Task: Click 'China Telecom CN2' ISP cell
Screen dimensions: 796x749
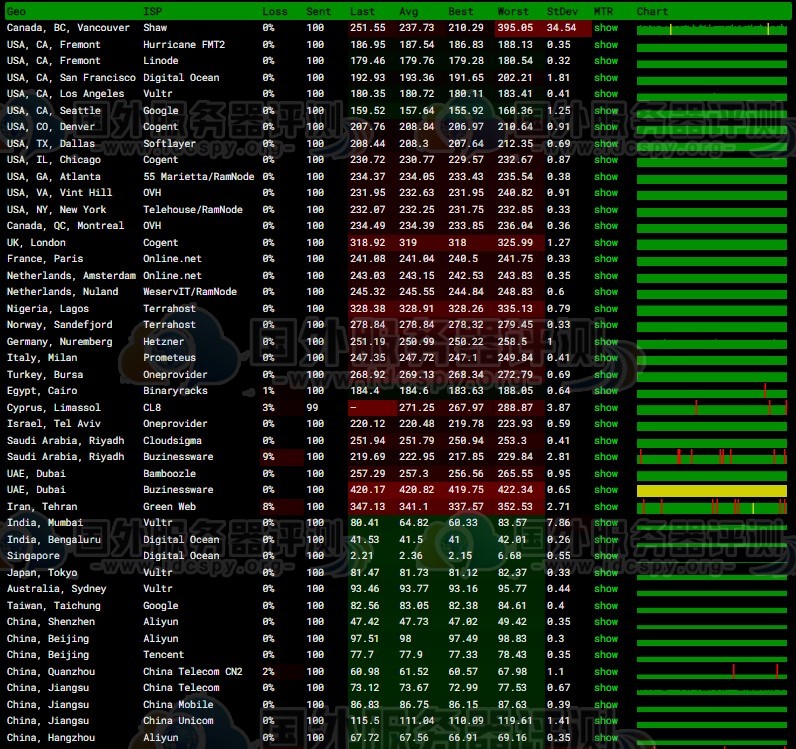Action: tap(192, 672)
